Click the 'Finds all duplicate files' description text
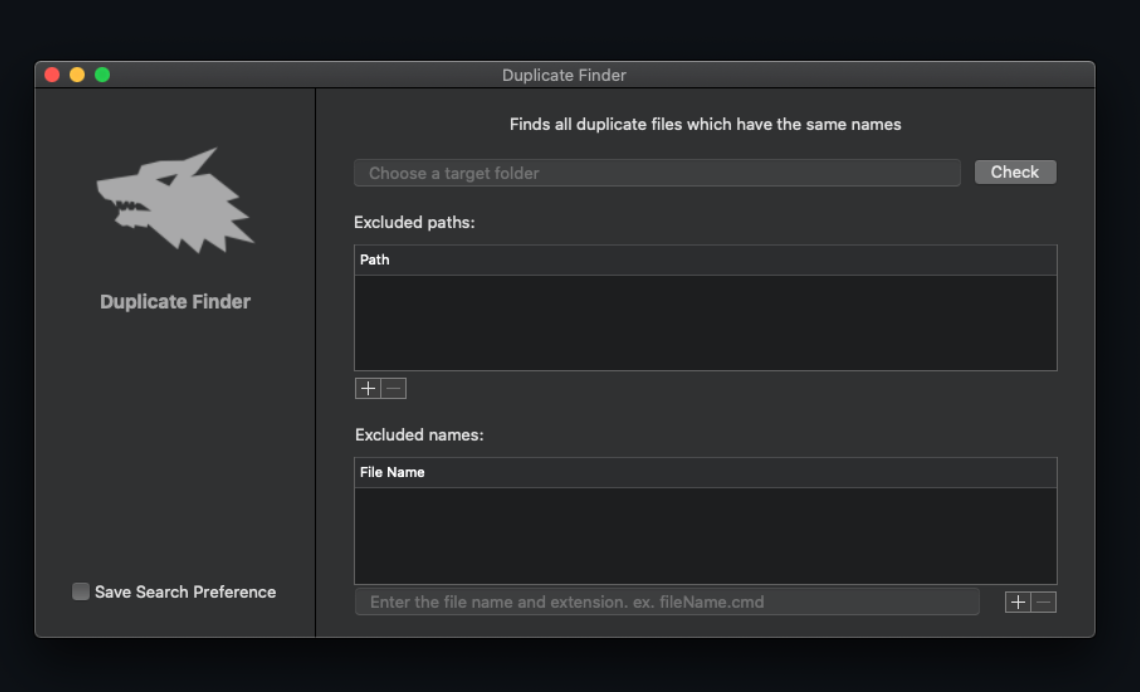1140x692 pixels. 705,125
